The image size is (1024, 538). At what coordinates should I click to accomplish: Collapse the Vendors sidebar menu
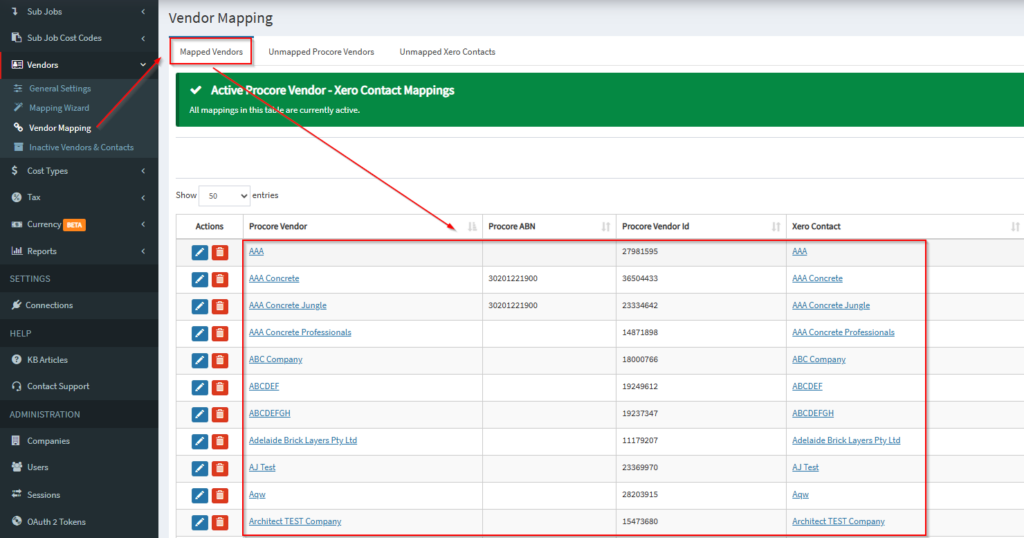click(79, 65)
